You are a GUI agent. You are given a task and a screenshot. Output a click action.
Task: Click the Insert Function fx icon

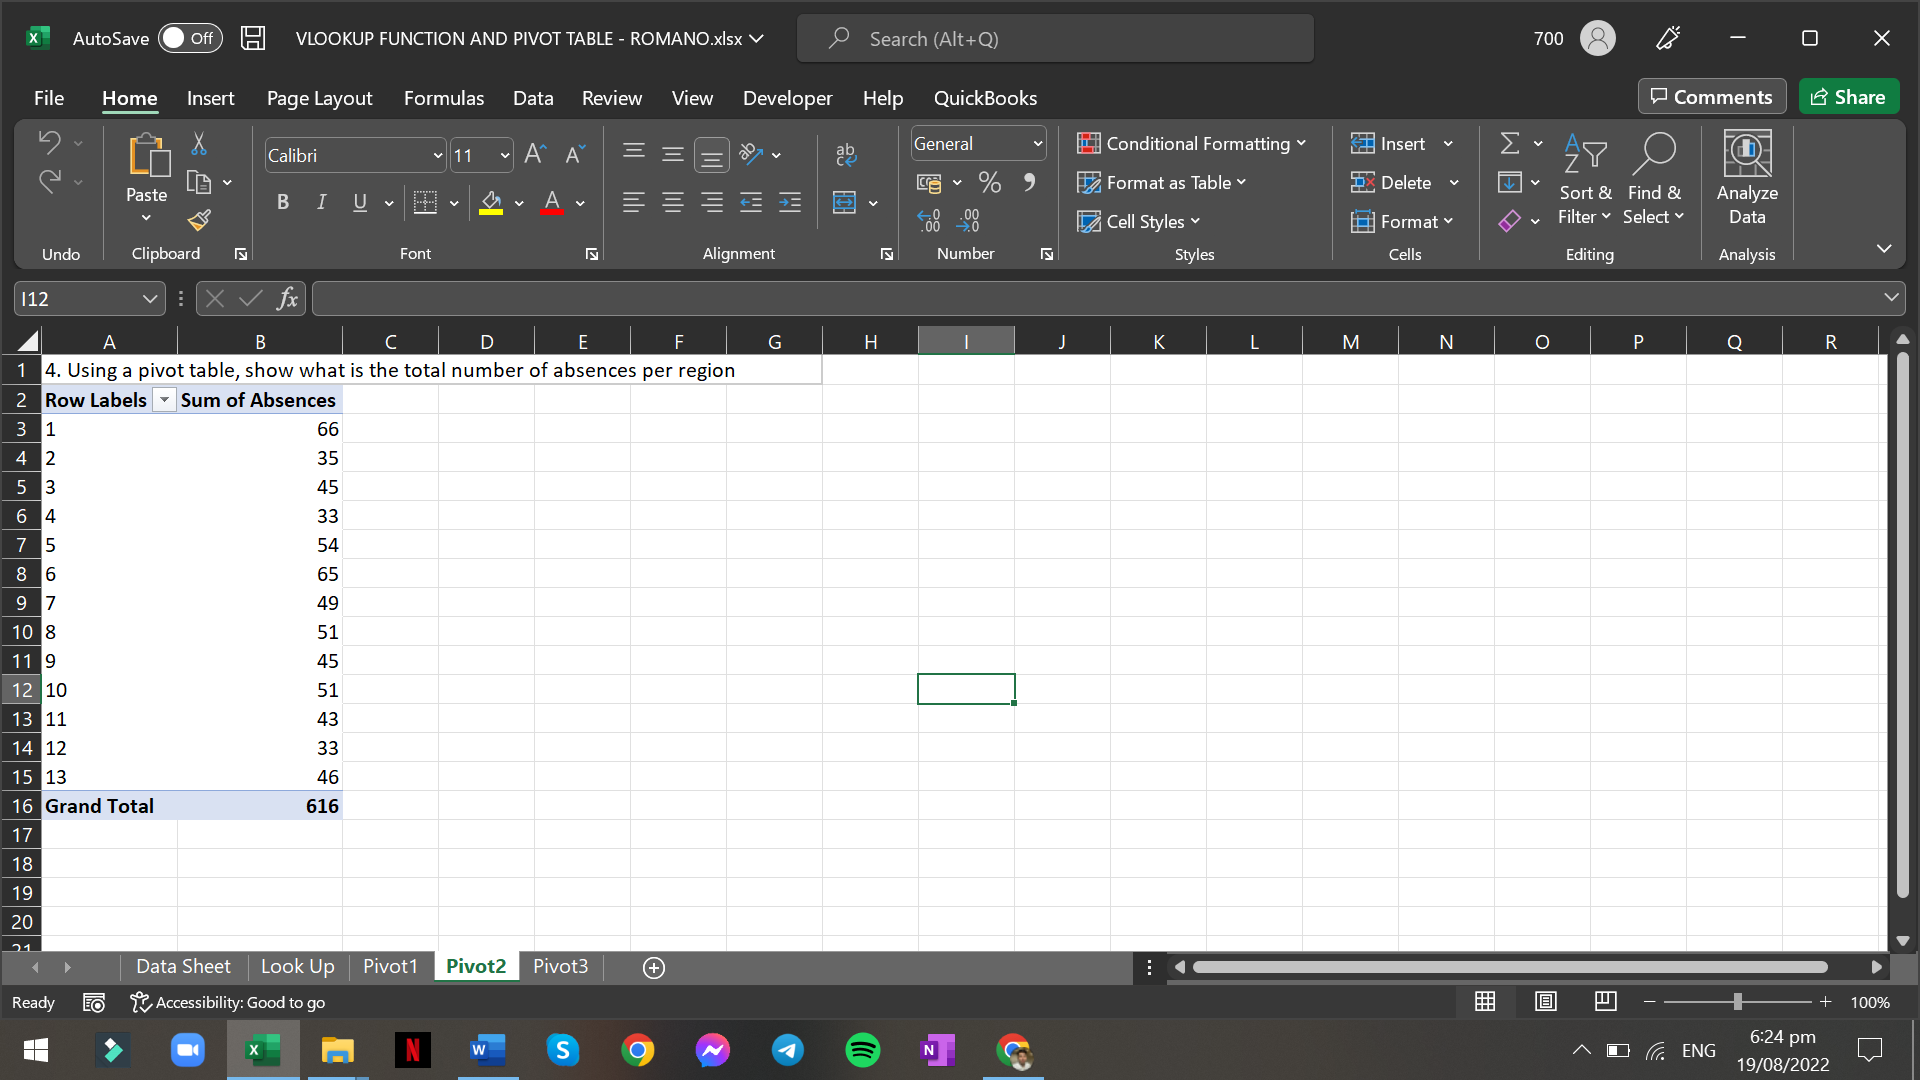pos(287,298)
